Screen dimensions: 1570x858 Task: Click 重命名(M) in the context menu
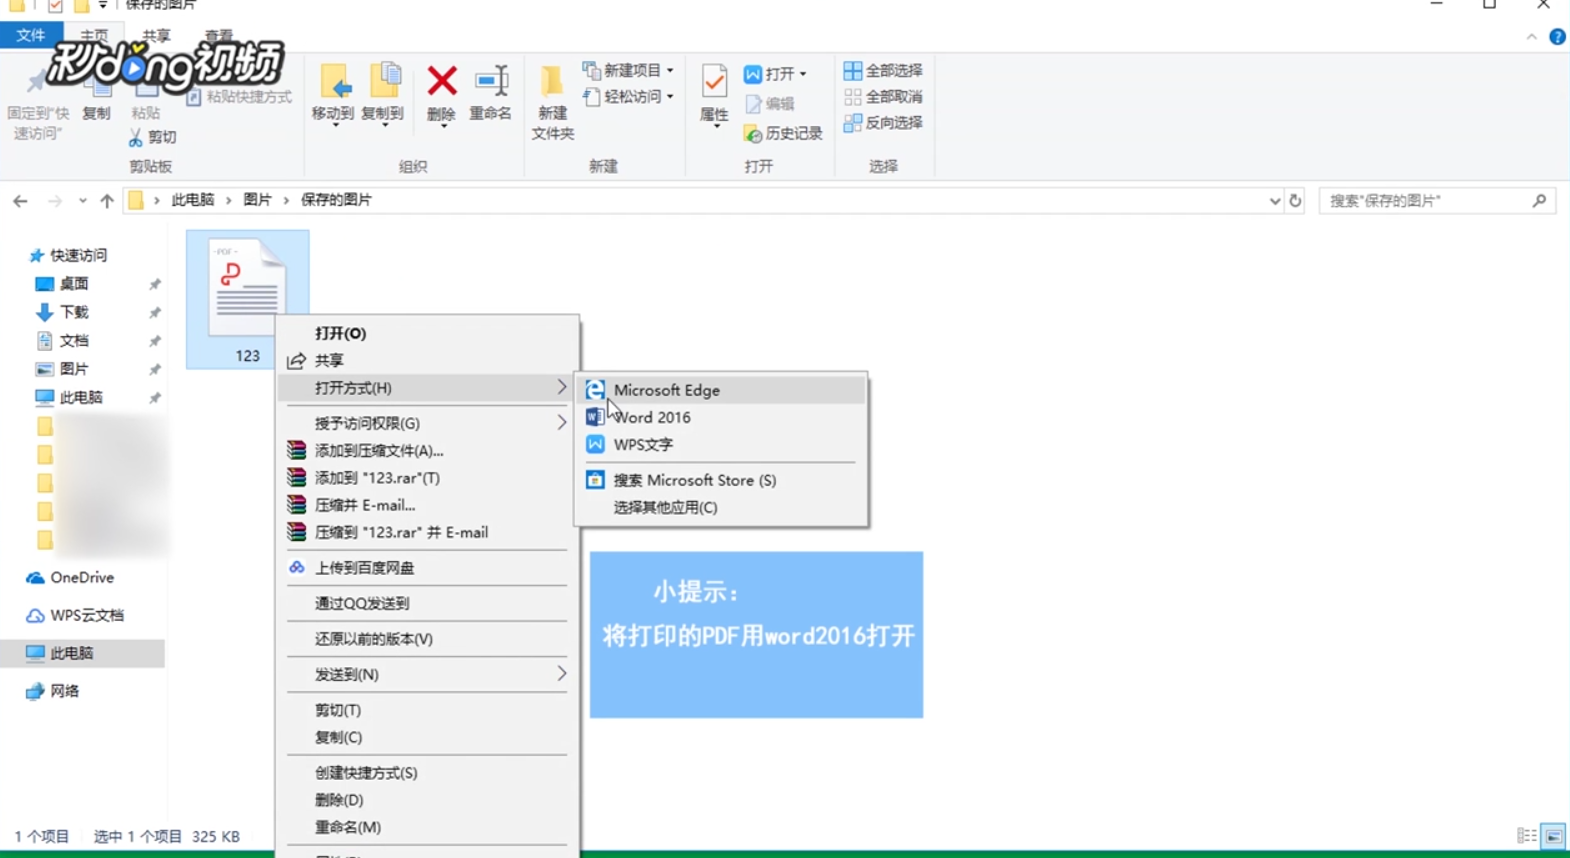427,827
